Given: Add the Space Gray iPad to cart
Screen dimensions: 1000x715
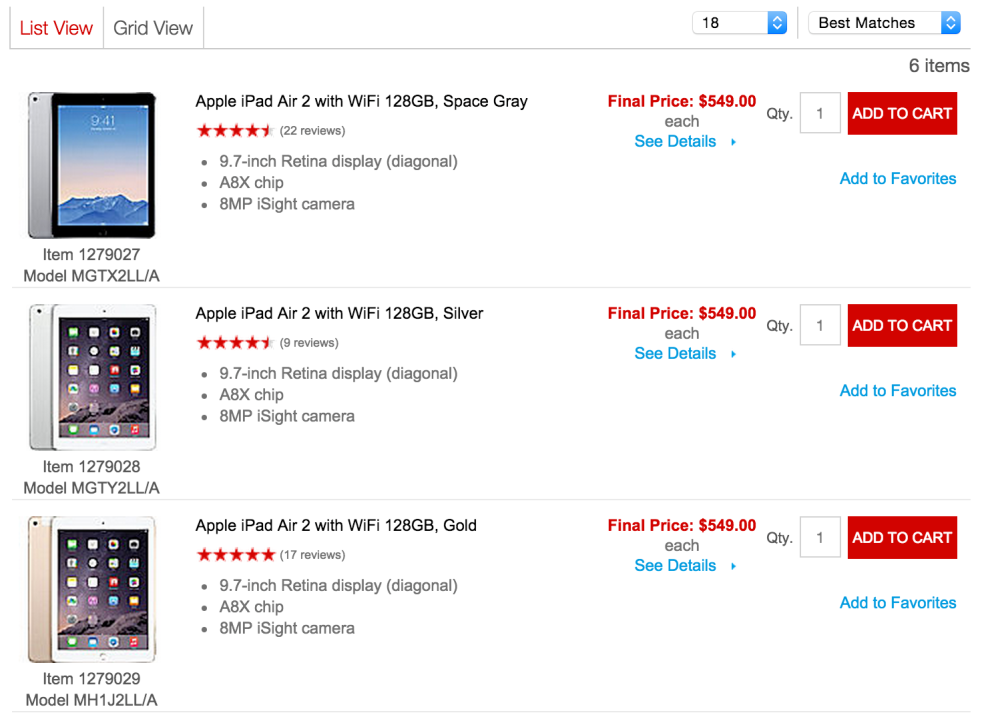Looking at the screenshot, I should point(902,114).
